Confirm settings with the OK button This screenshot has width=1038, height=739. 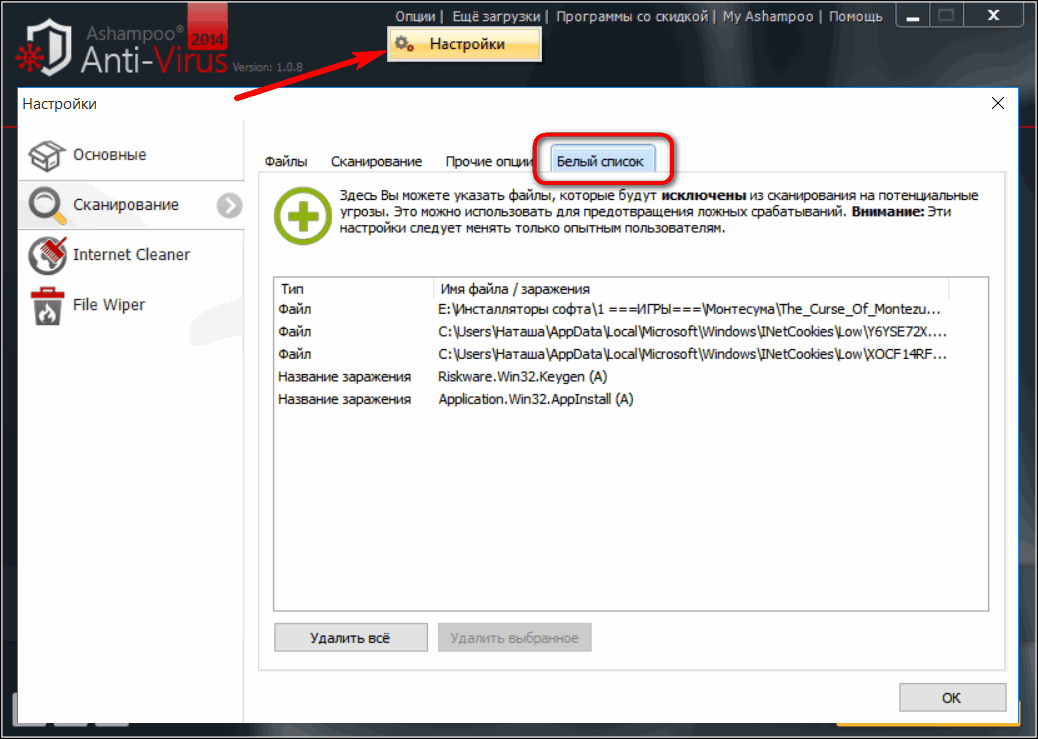[x=952, y=698]
